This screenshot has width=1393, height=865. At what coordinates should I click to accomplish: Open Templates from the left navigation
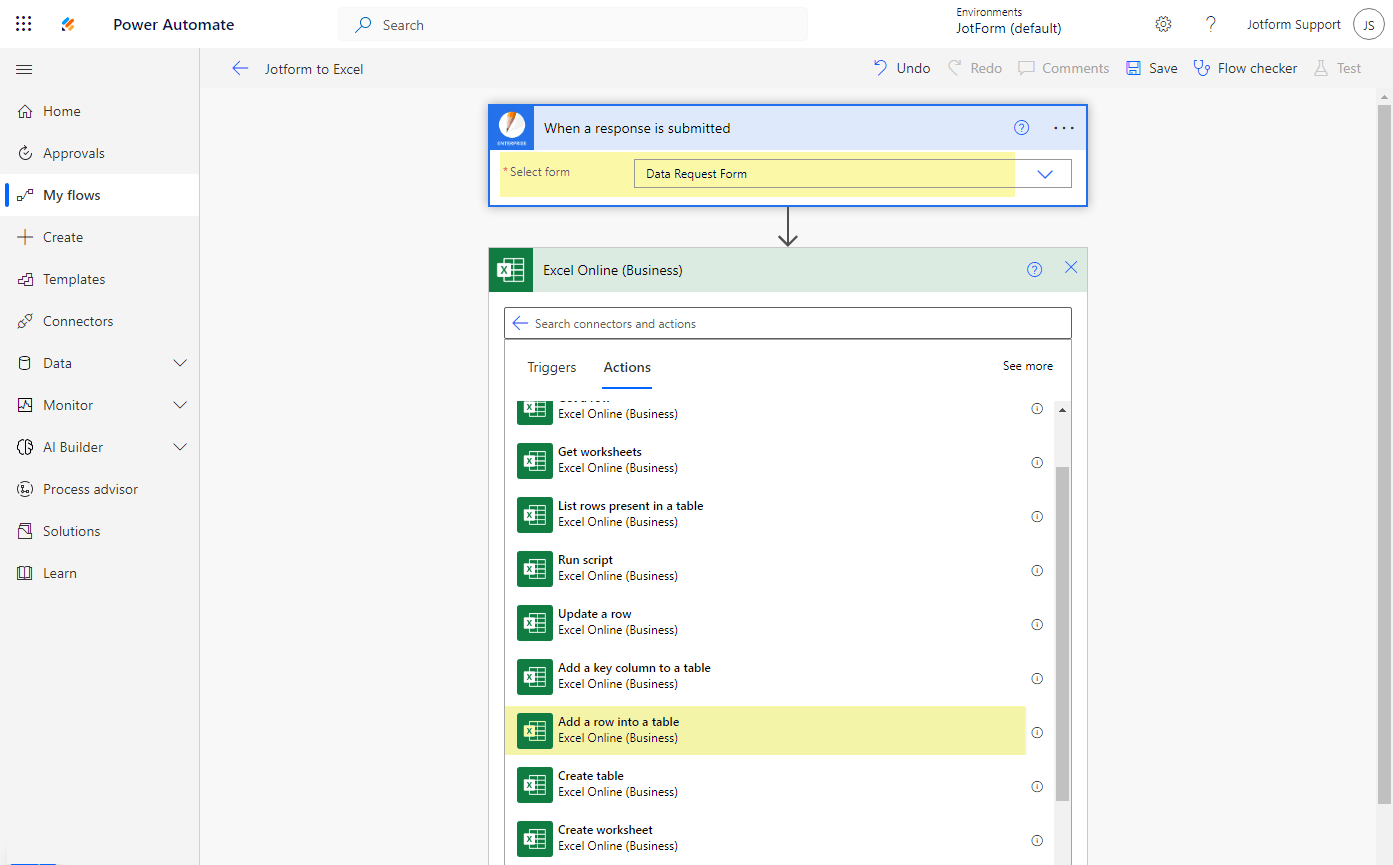click(x=74, y=279)
